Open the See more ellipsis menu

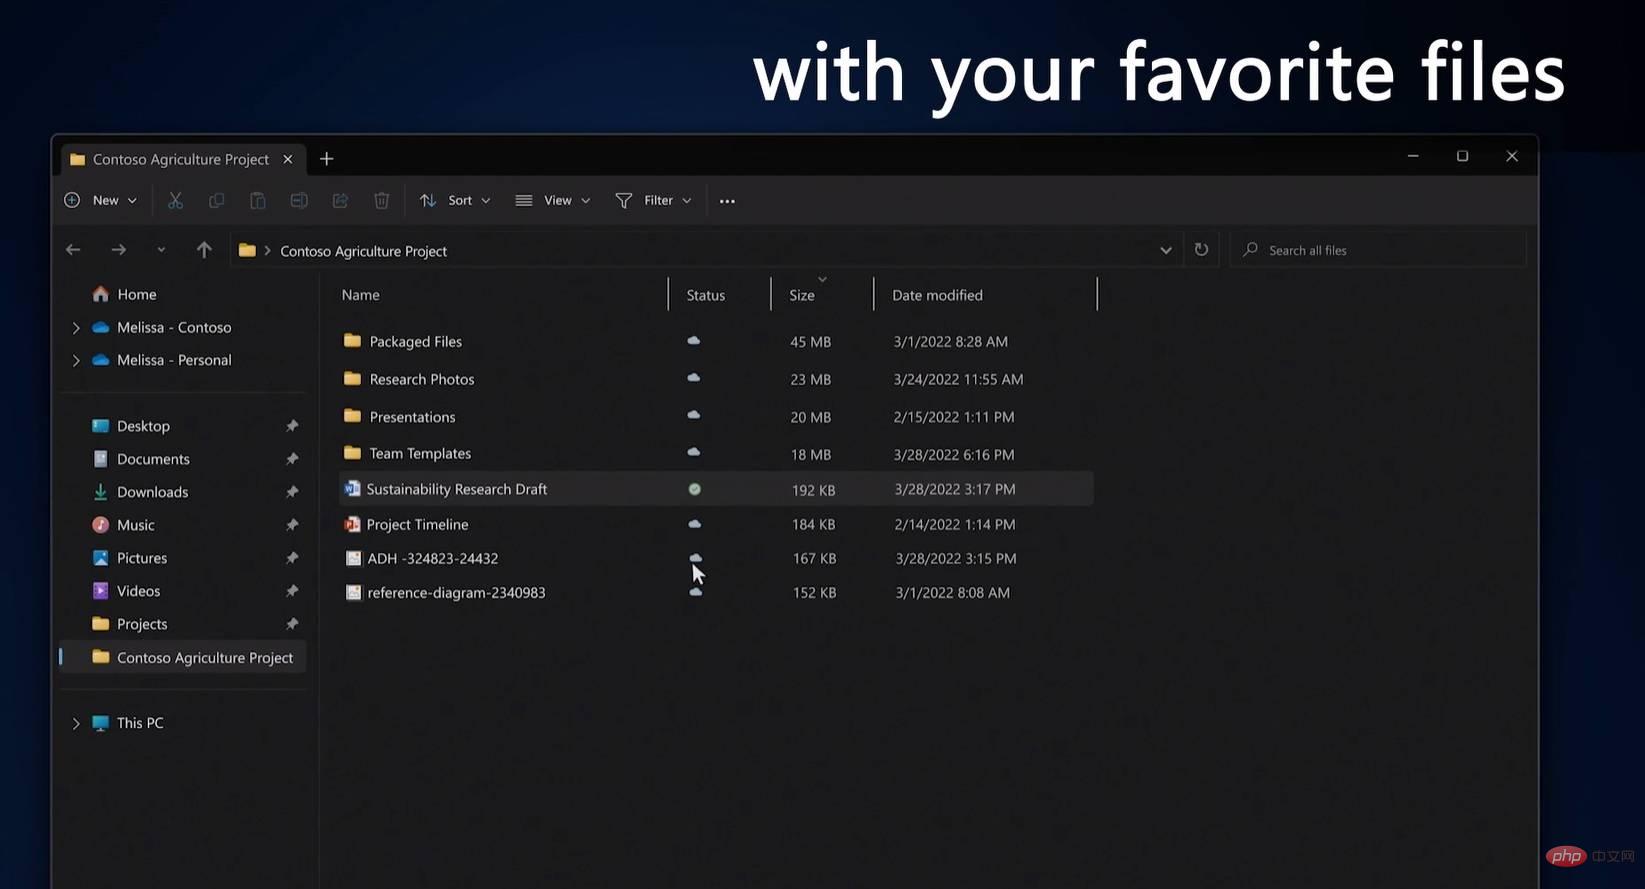pyautogui.click(x=727, y=201)
